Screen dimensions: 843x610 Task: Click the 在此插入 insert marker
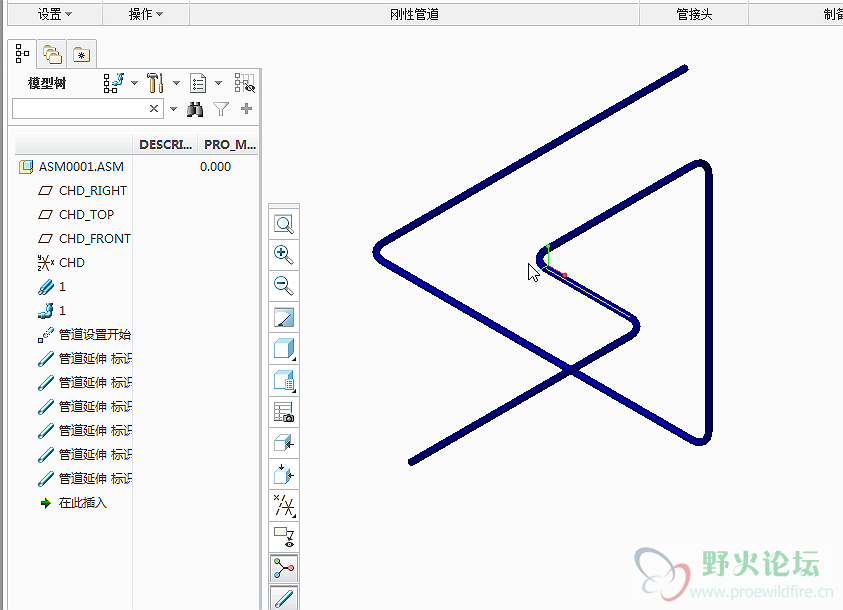tap(82, 503)
